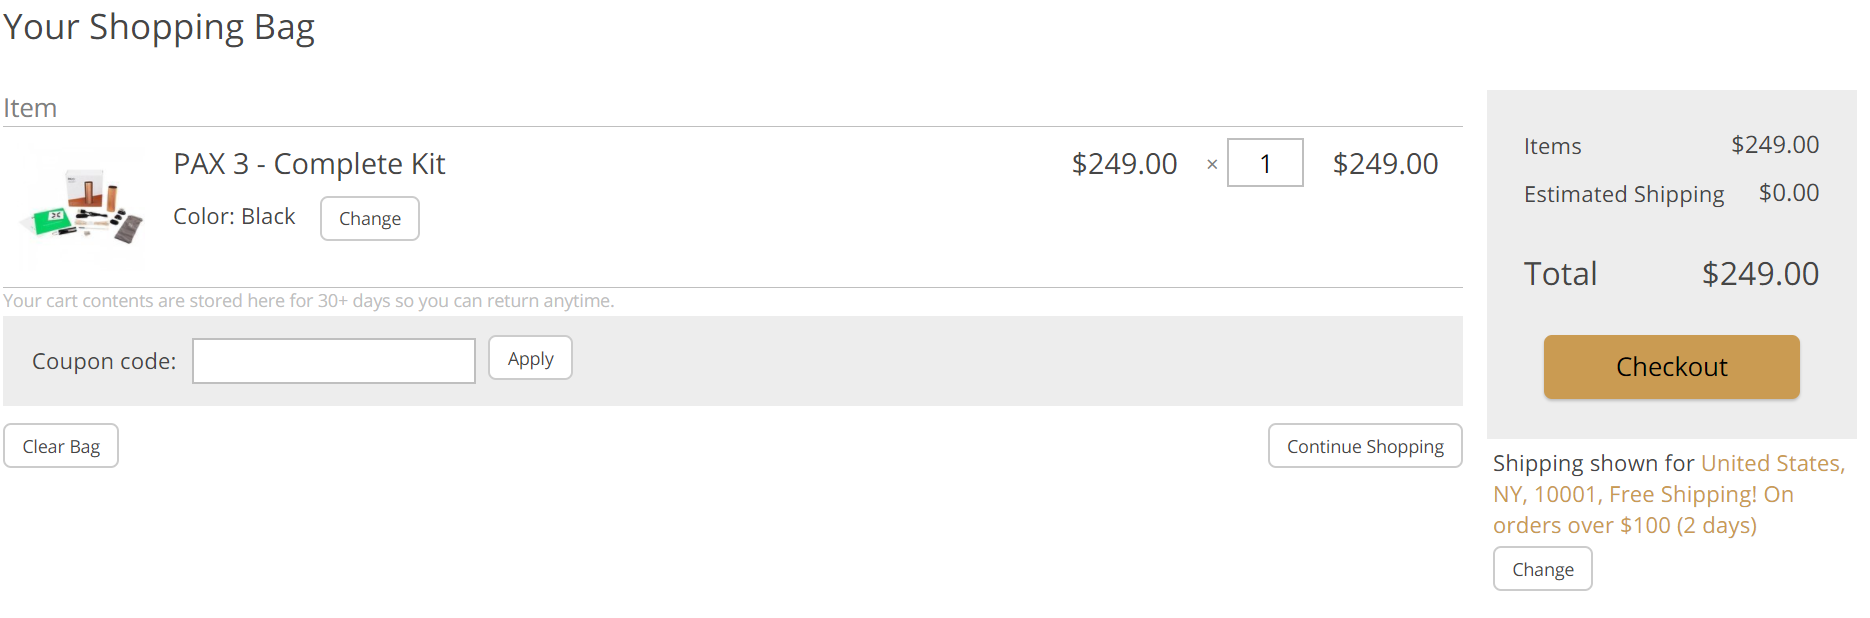Screen dimensions: 1870x618
Task: Open the PAX 3 - Complete Kit product title
Action: pos(309,164)
